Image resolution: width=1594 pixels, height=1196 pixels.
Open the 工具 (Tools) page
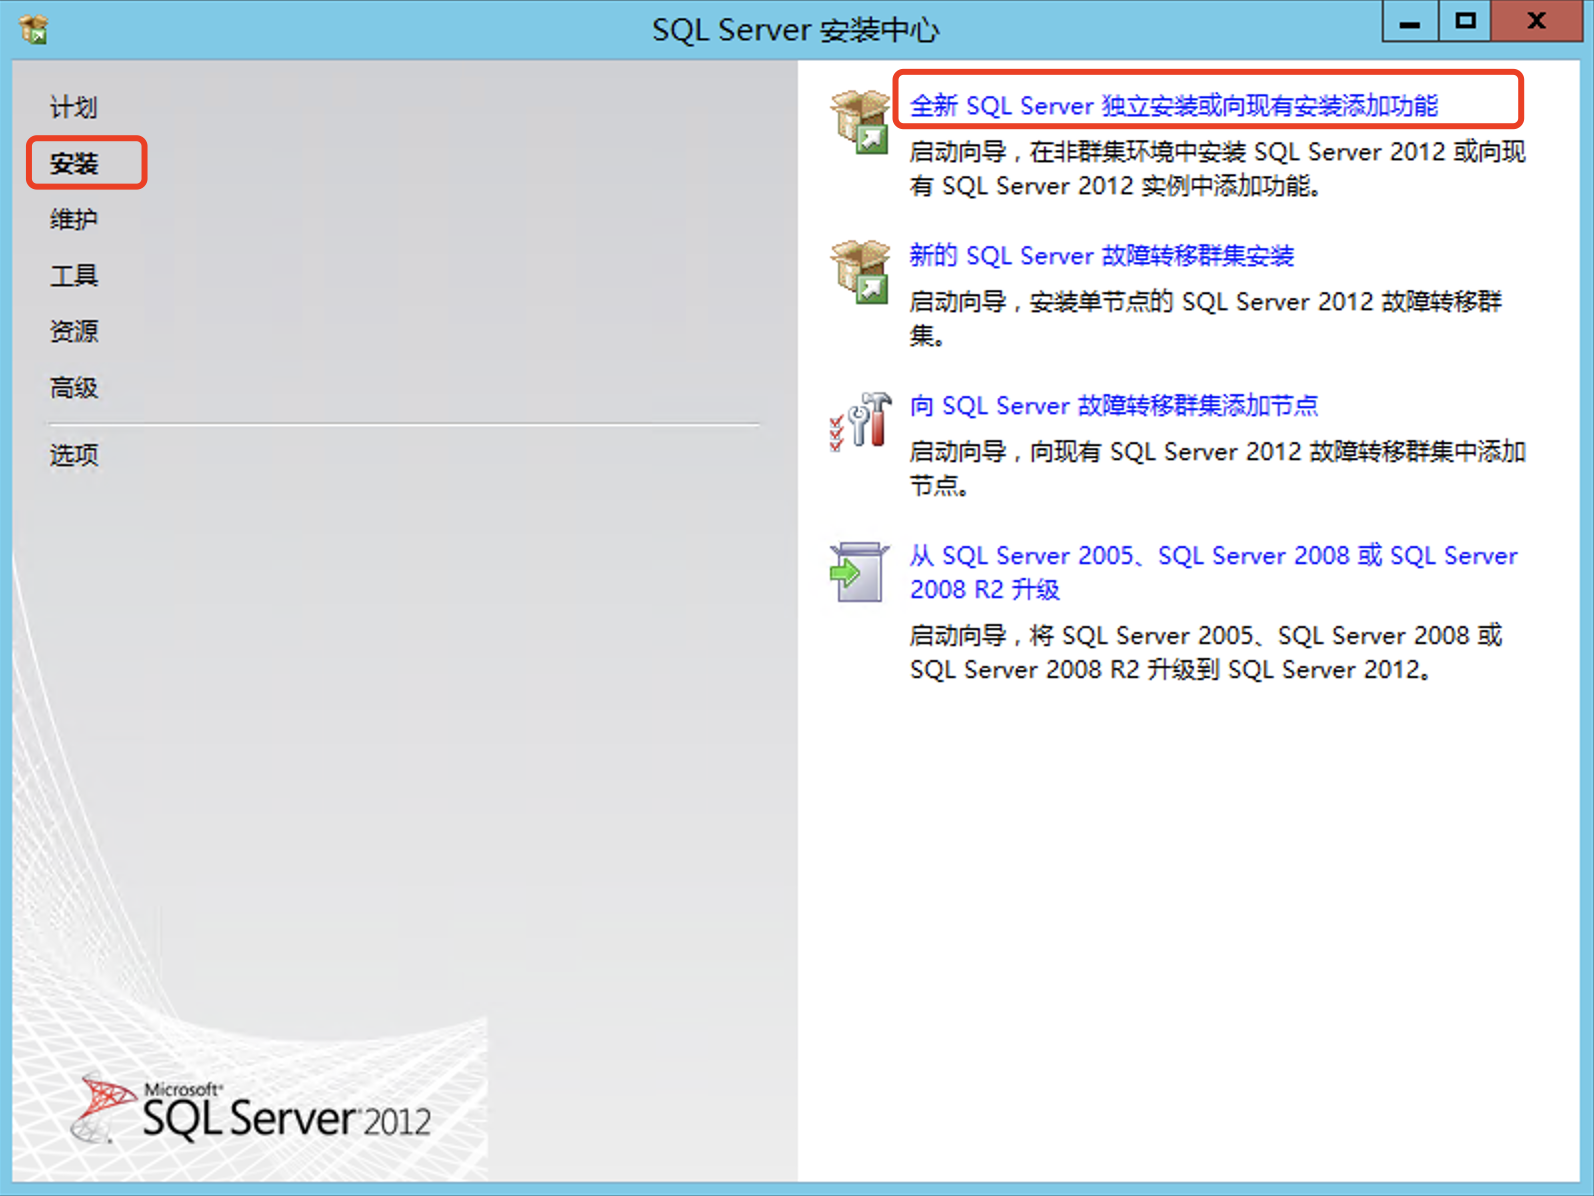coord(74,275)
